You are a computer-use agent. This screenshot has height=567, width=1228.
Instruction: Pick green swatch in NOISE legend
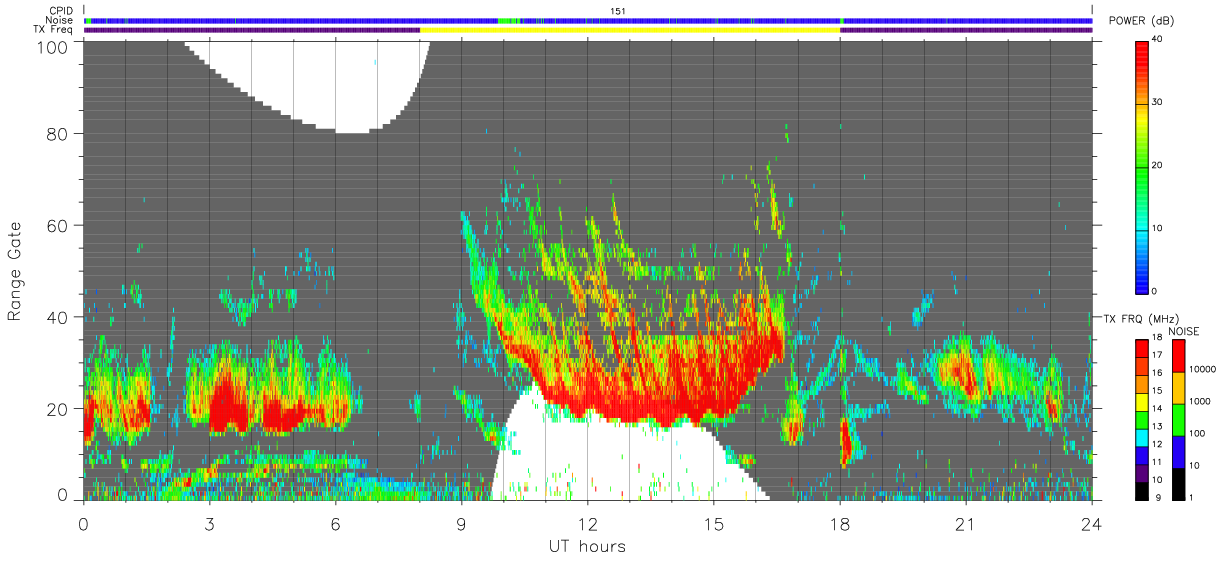[1180, 419]
